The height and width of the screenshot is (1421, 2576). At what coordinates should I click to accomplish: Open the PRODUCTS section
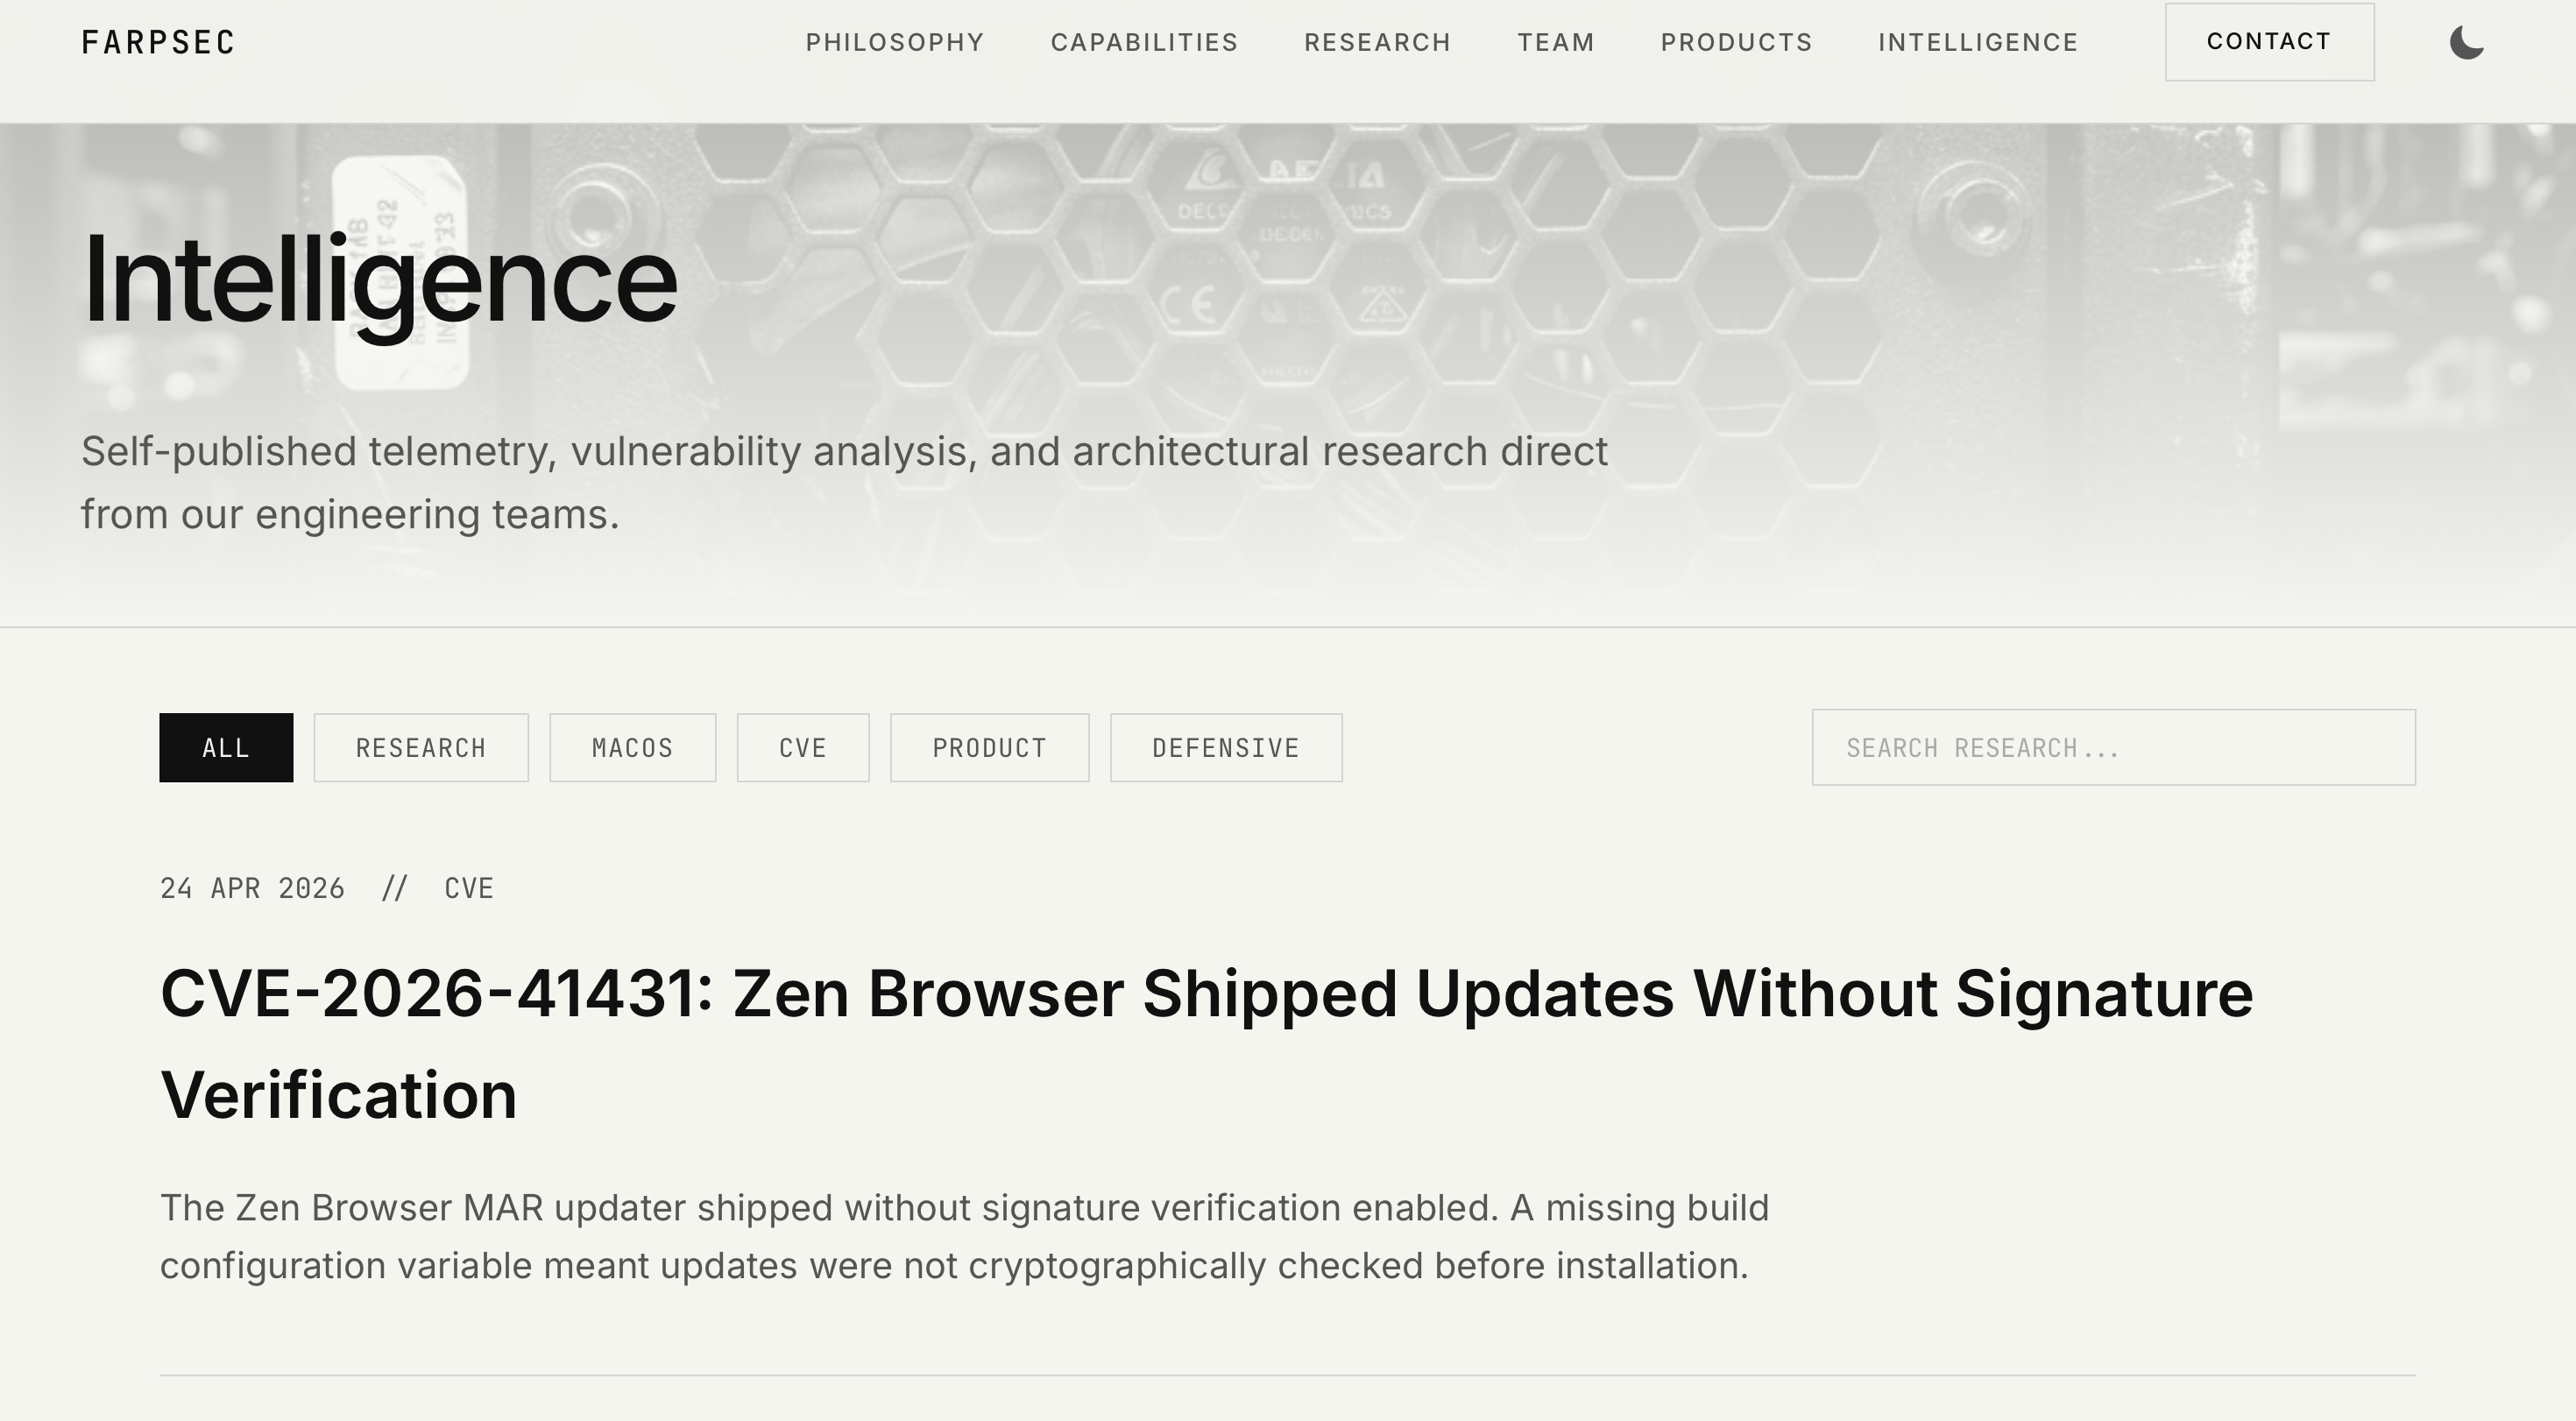(x=1736, y=42)
